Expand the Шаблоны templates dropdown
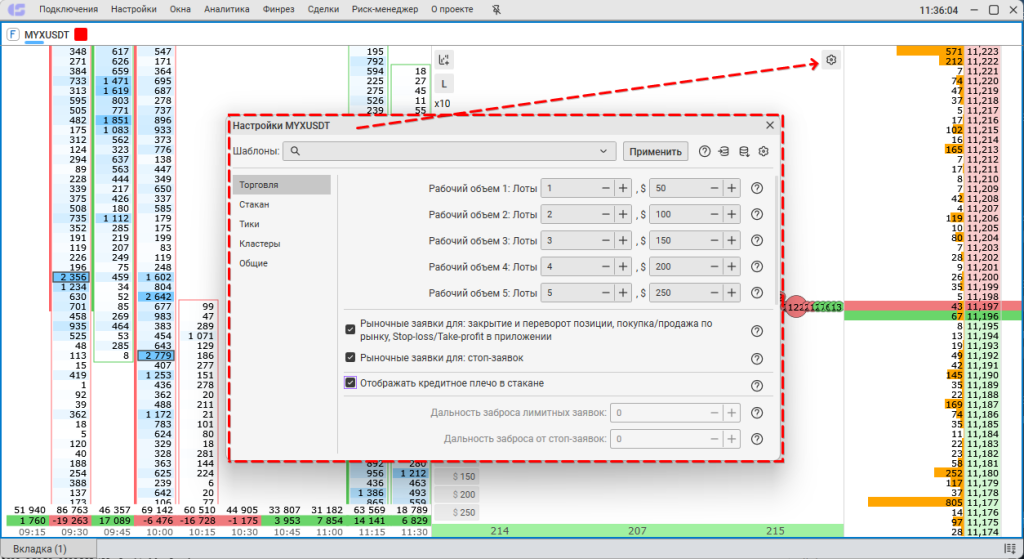The image size is (1024, 559). click(x=603, y=152)
